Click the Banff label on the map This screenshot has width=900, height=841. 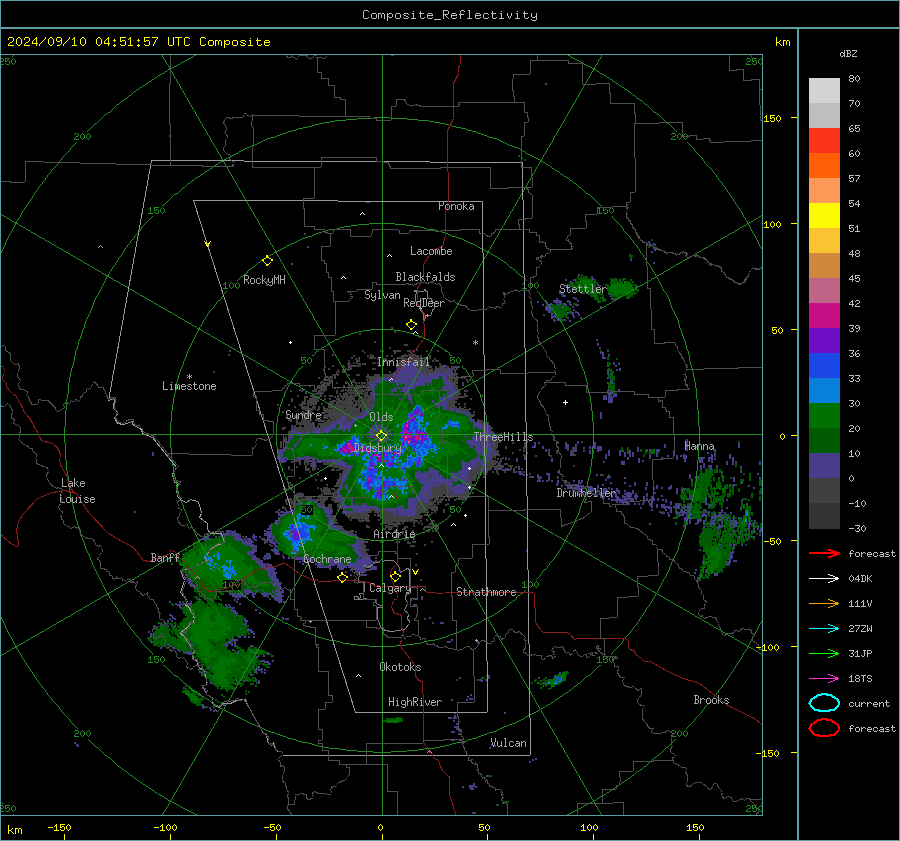[165, 557]
